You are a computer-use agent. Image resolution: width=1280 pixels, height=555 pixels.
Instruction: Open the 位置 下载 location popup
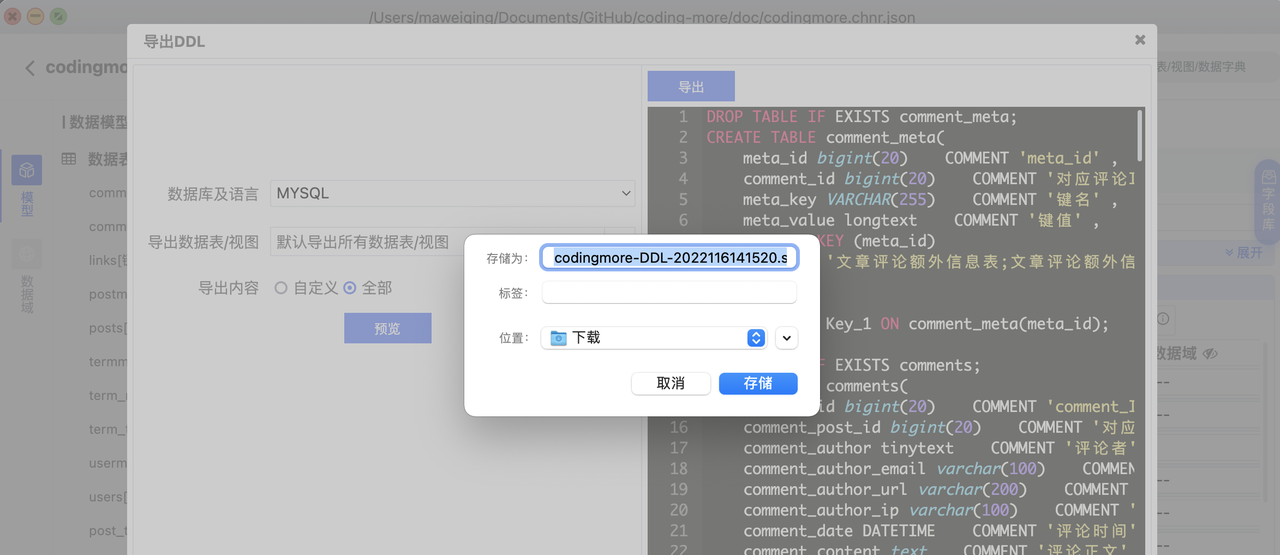pos(654,338)
